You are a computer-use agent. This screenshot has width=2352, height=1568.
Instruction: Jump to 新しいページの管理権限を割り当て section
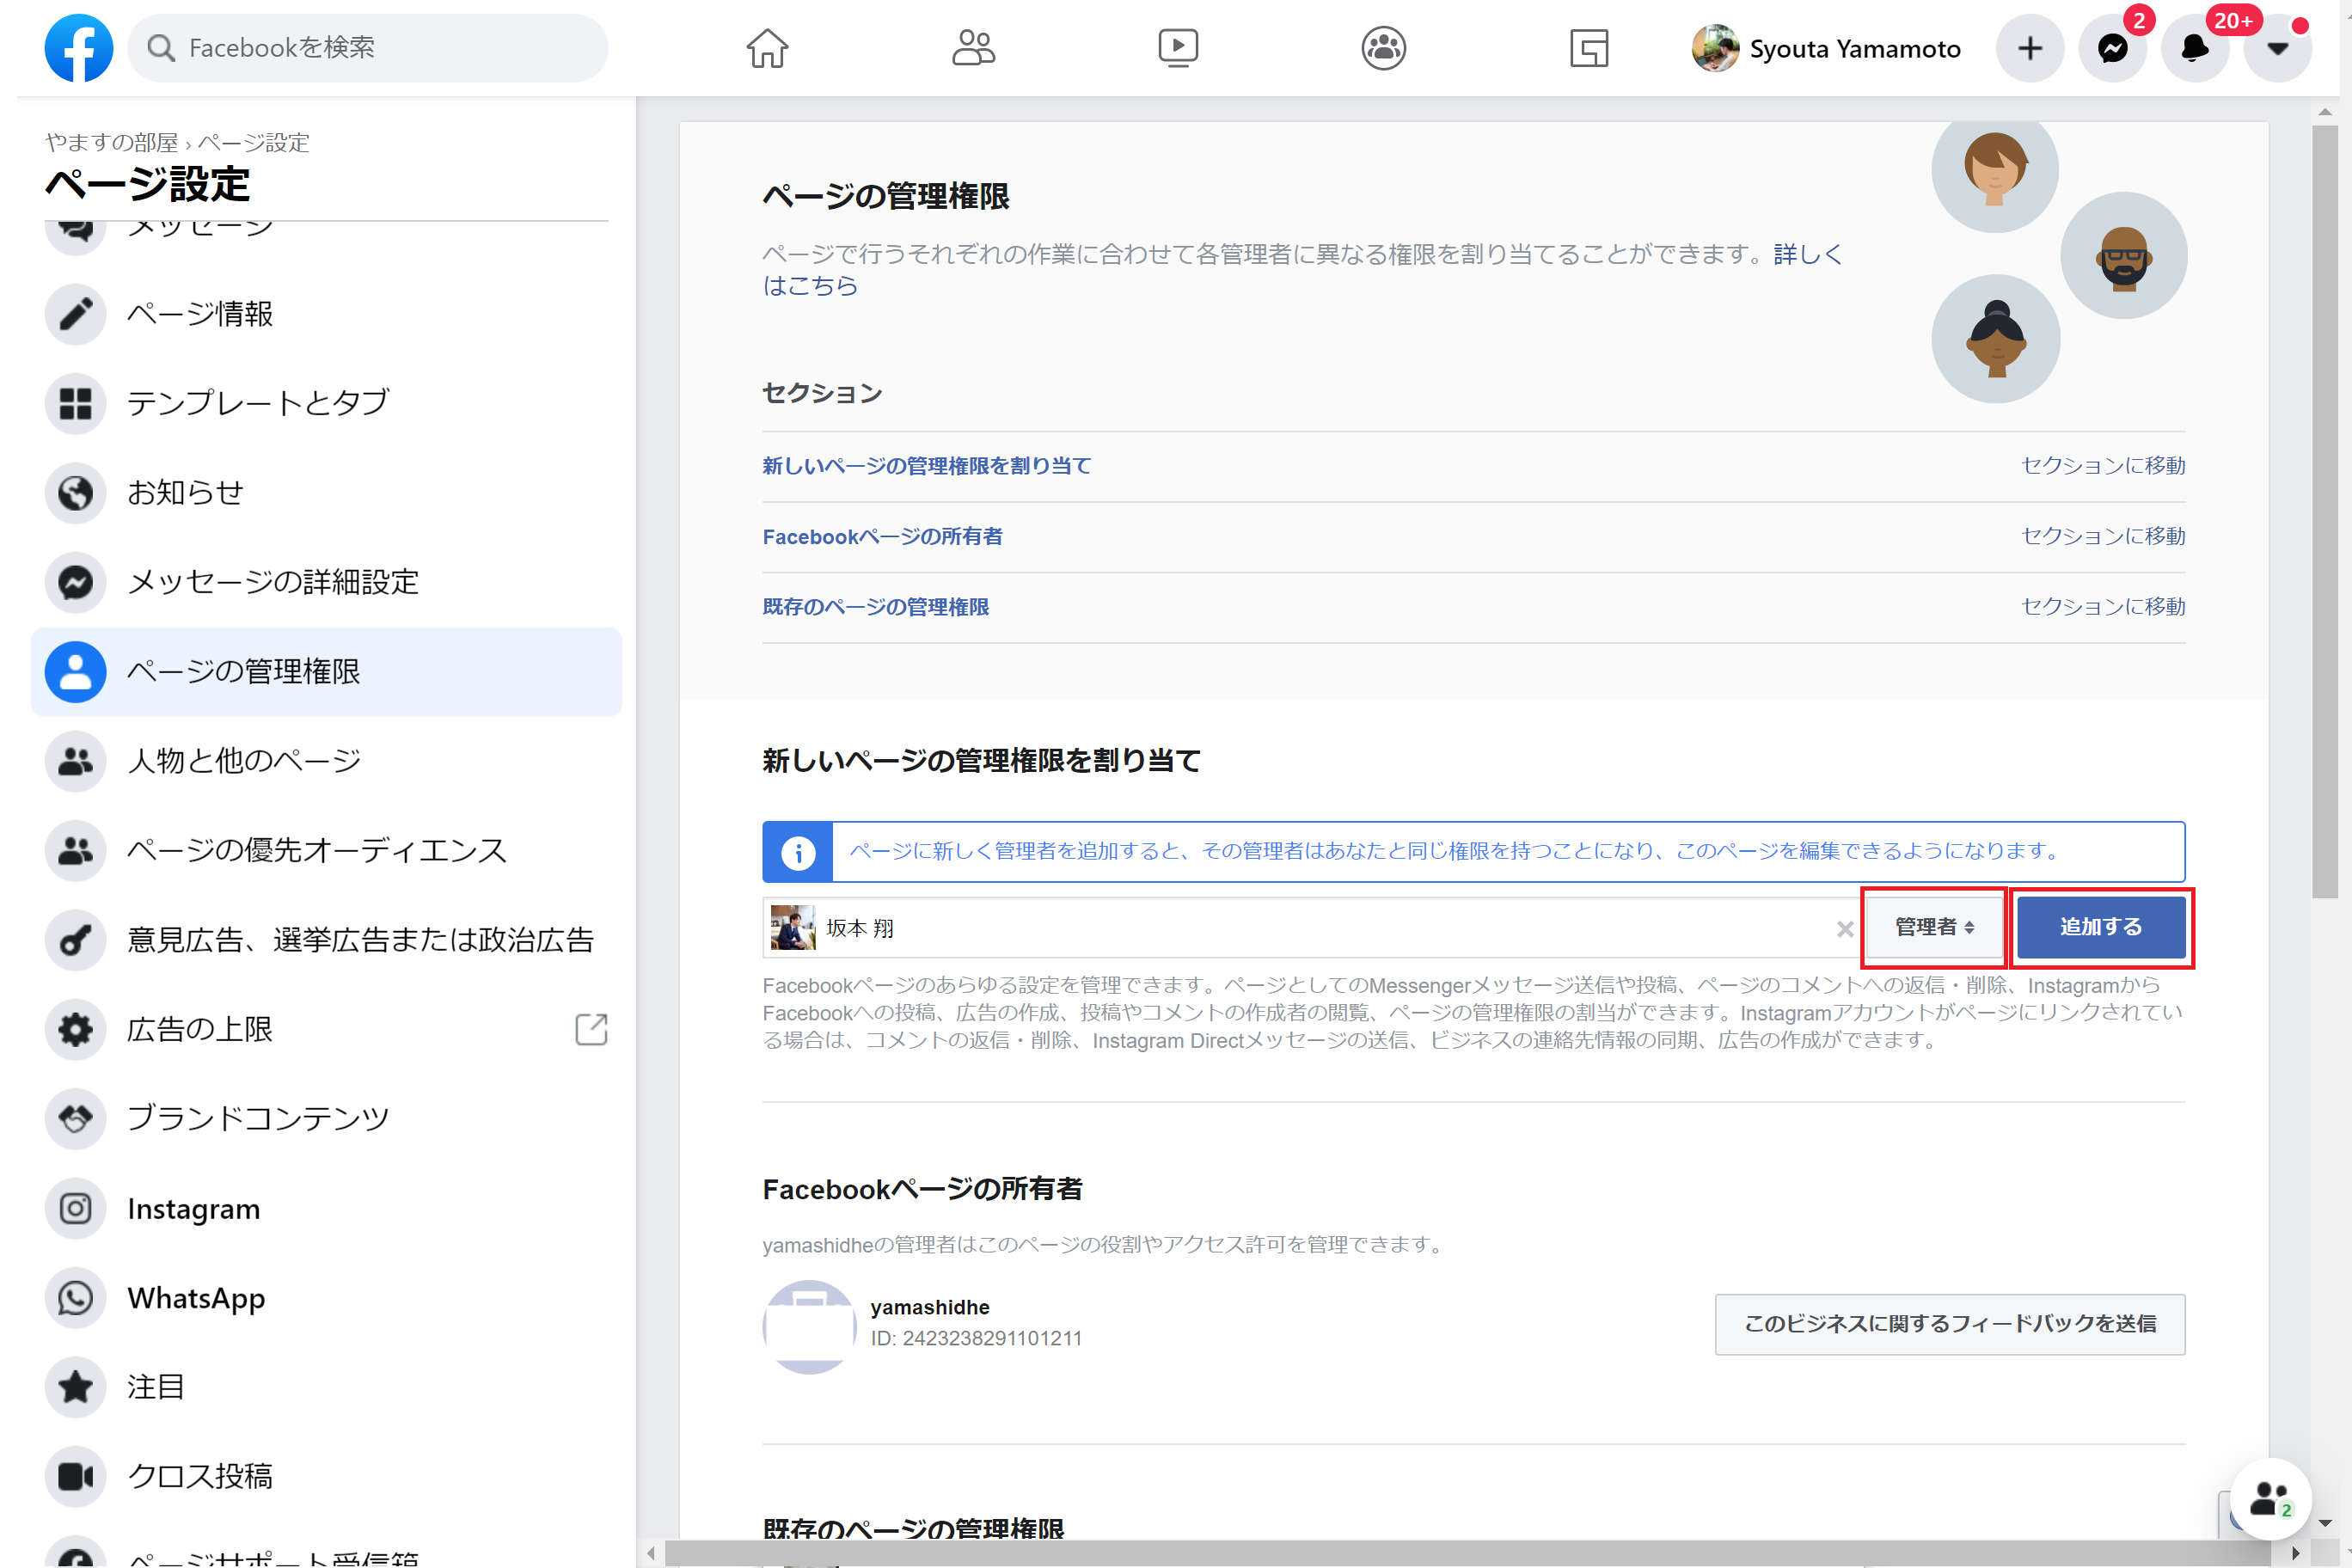pos(926,466)
